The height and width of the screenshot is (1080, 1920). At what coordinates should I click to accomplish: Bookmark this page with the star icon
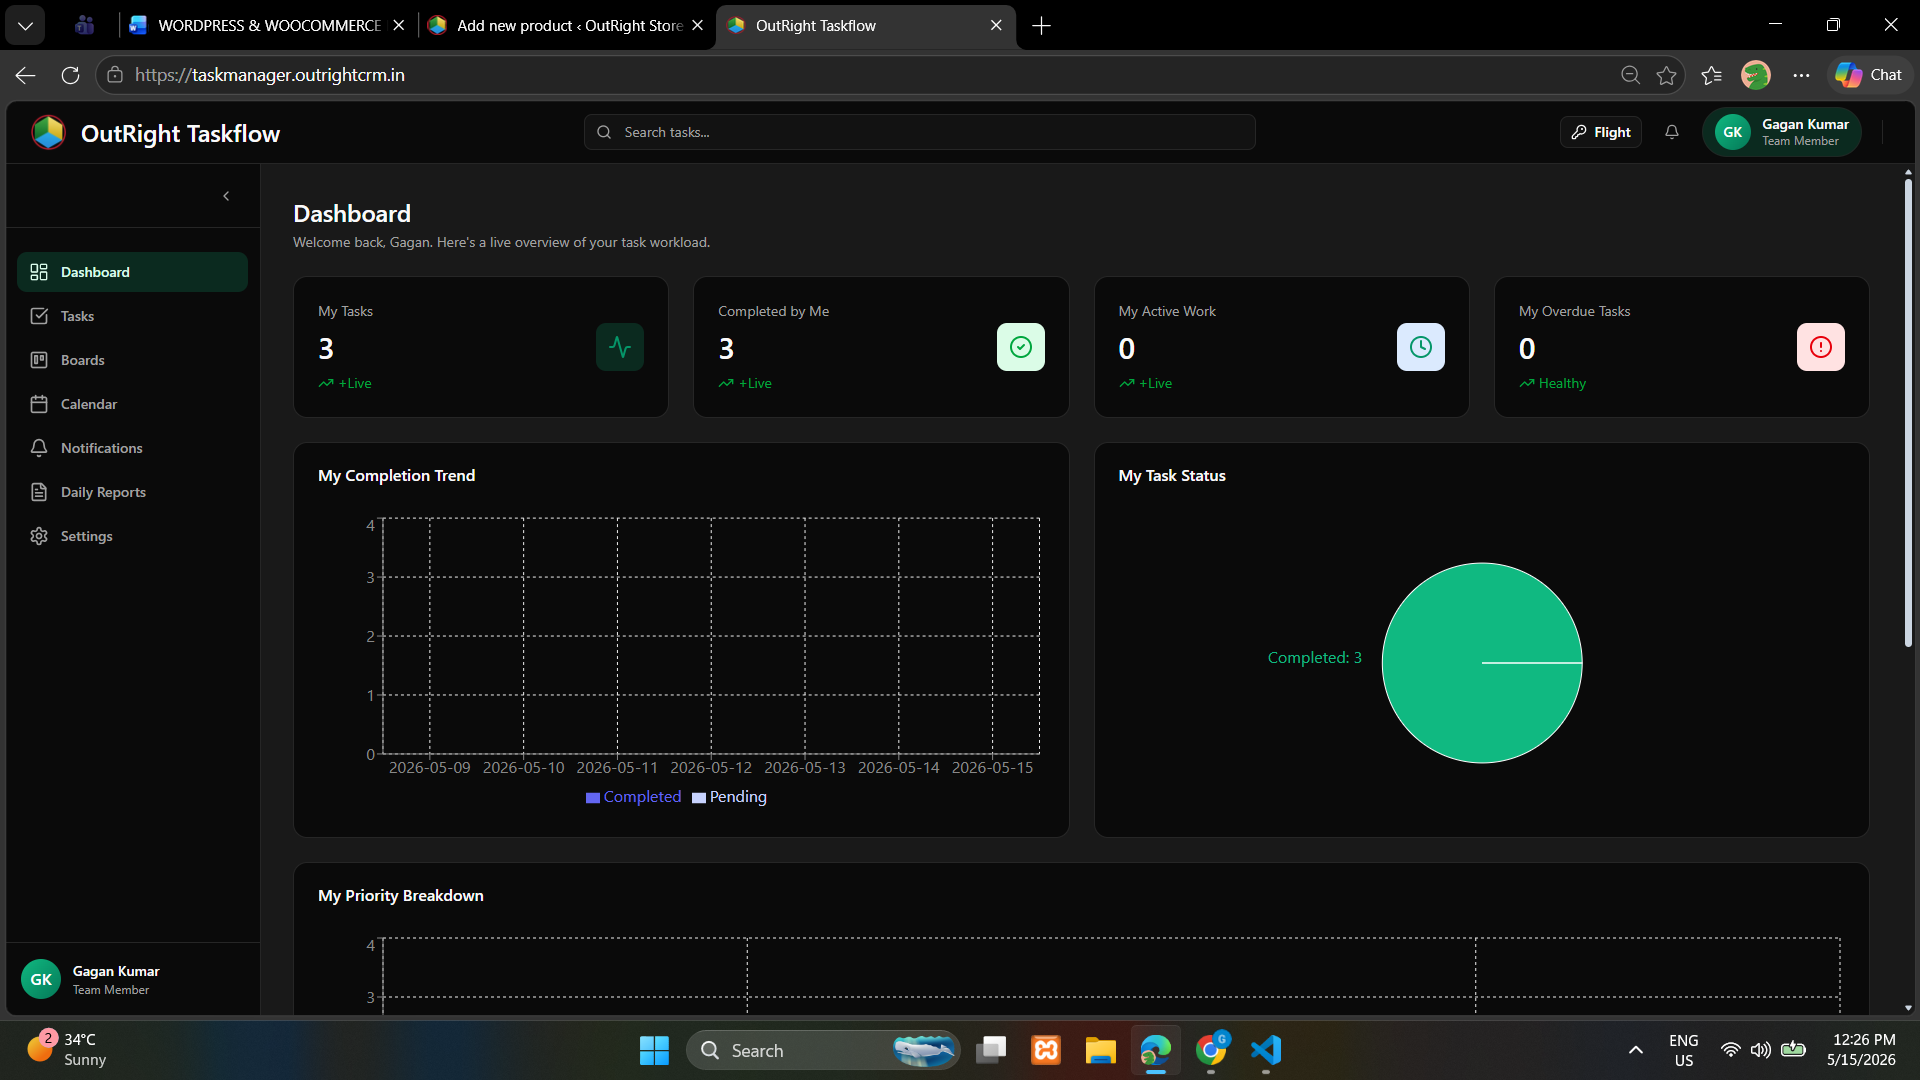point(1666,75)
